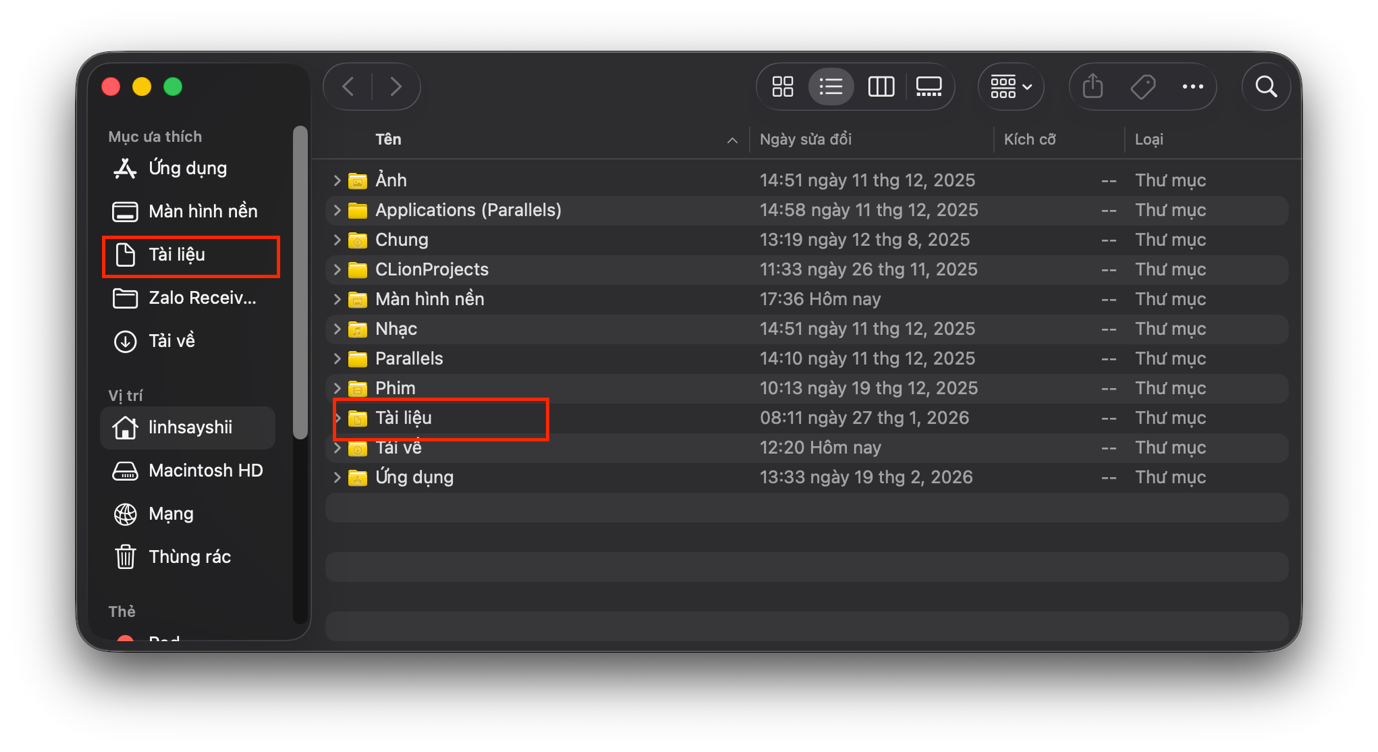This screenshot has height=752, width=1378.
Task: Open Macintosh HD in sidebar
Action: [x=188, y=470]
